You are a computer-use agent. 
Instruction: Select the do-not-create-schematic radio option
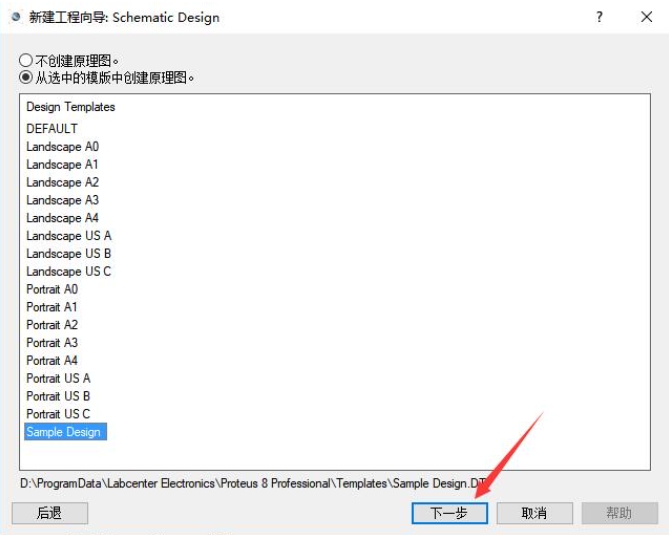click(26, 61)
